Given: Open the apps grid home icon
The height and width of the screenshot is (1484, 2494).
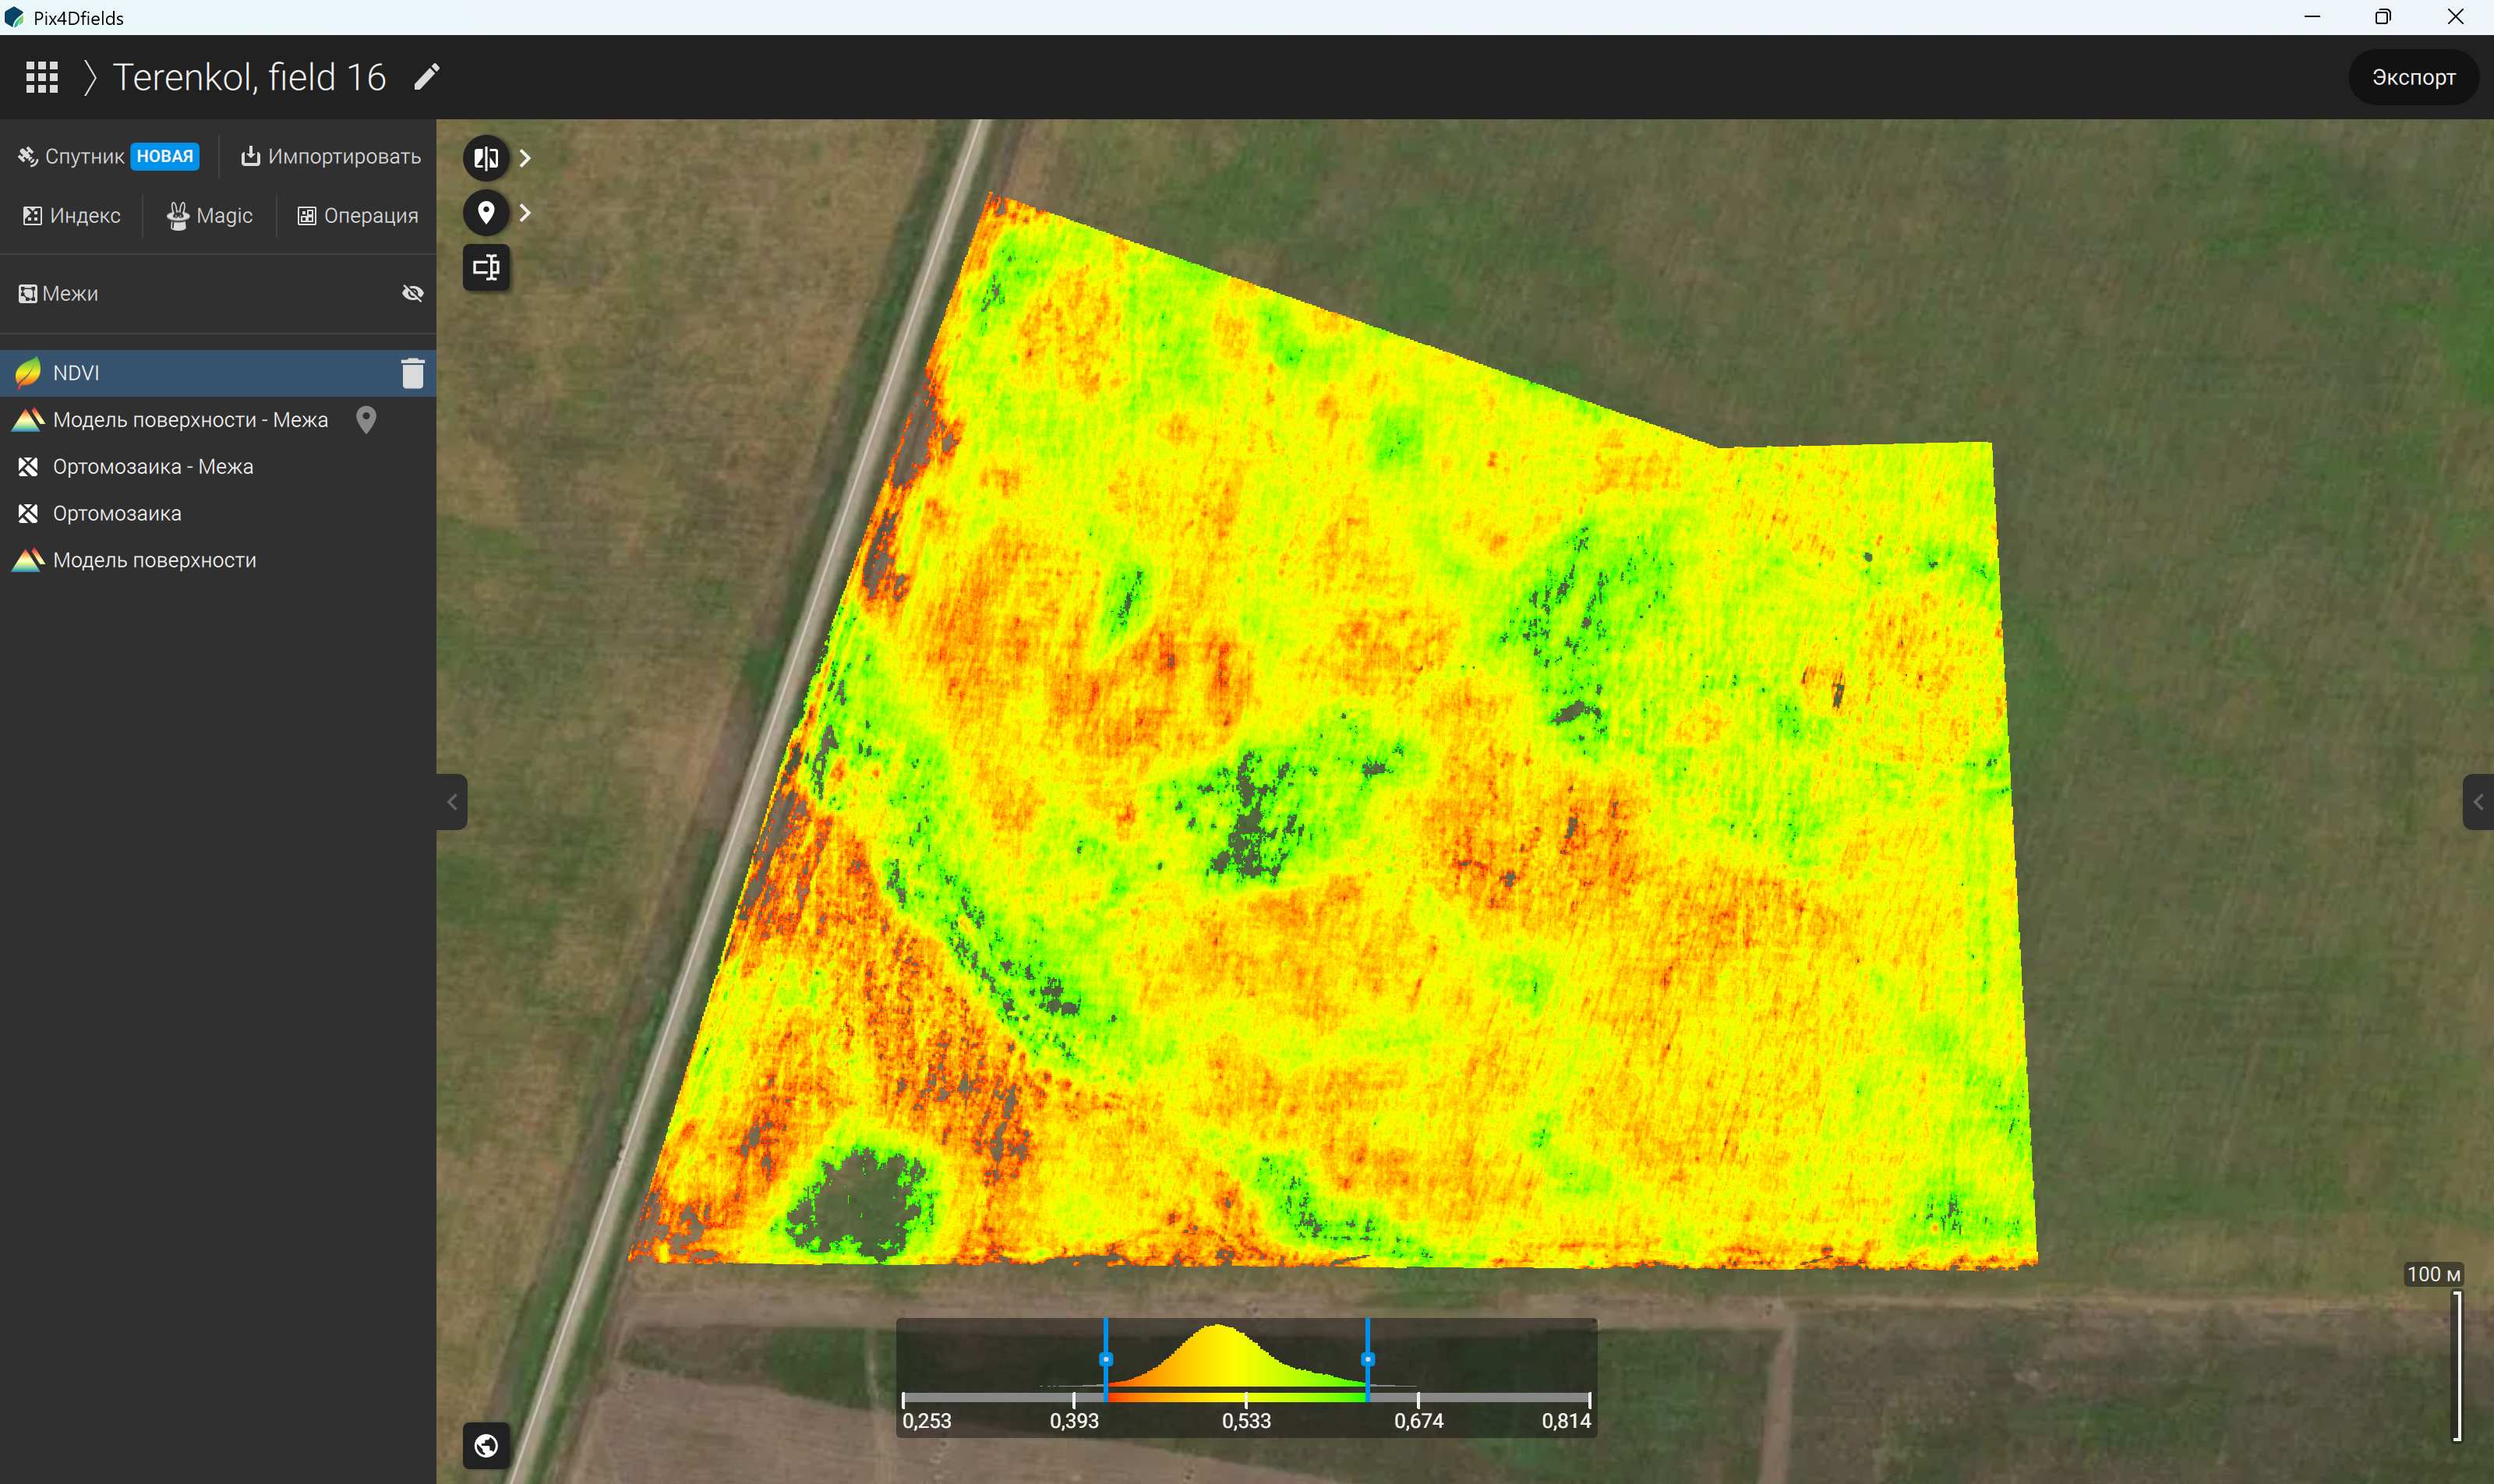Looking at the screenshot, I should click(x=42, y=77).
